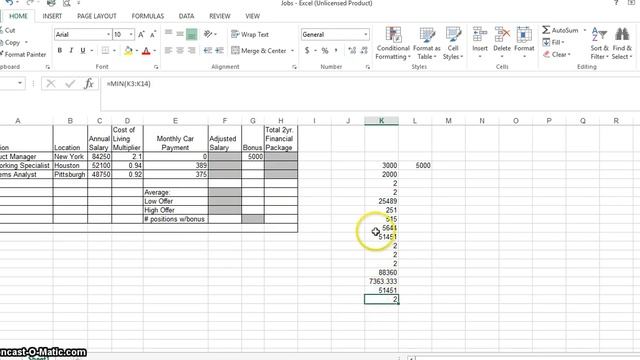Screen dimensions: 640x360
Task: Click Insert Function fx icon
Action: pos(89,84)
